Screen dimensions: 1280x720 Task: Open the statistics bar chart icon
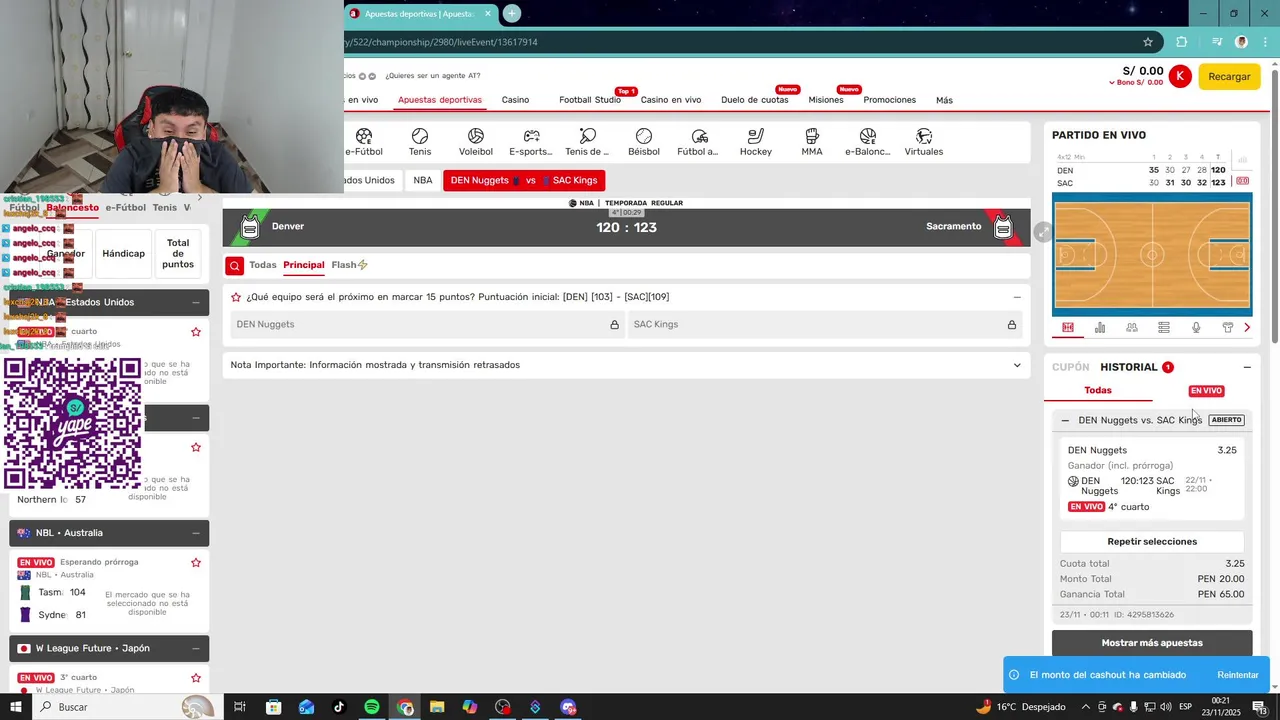1100,327
